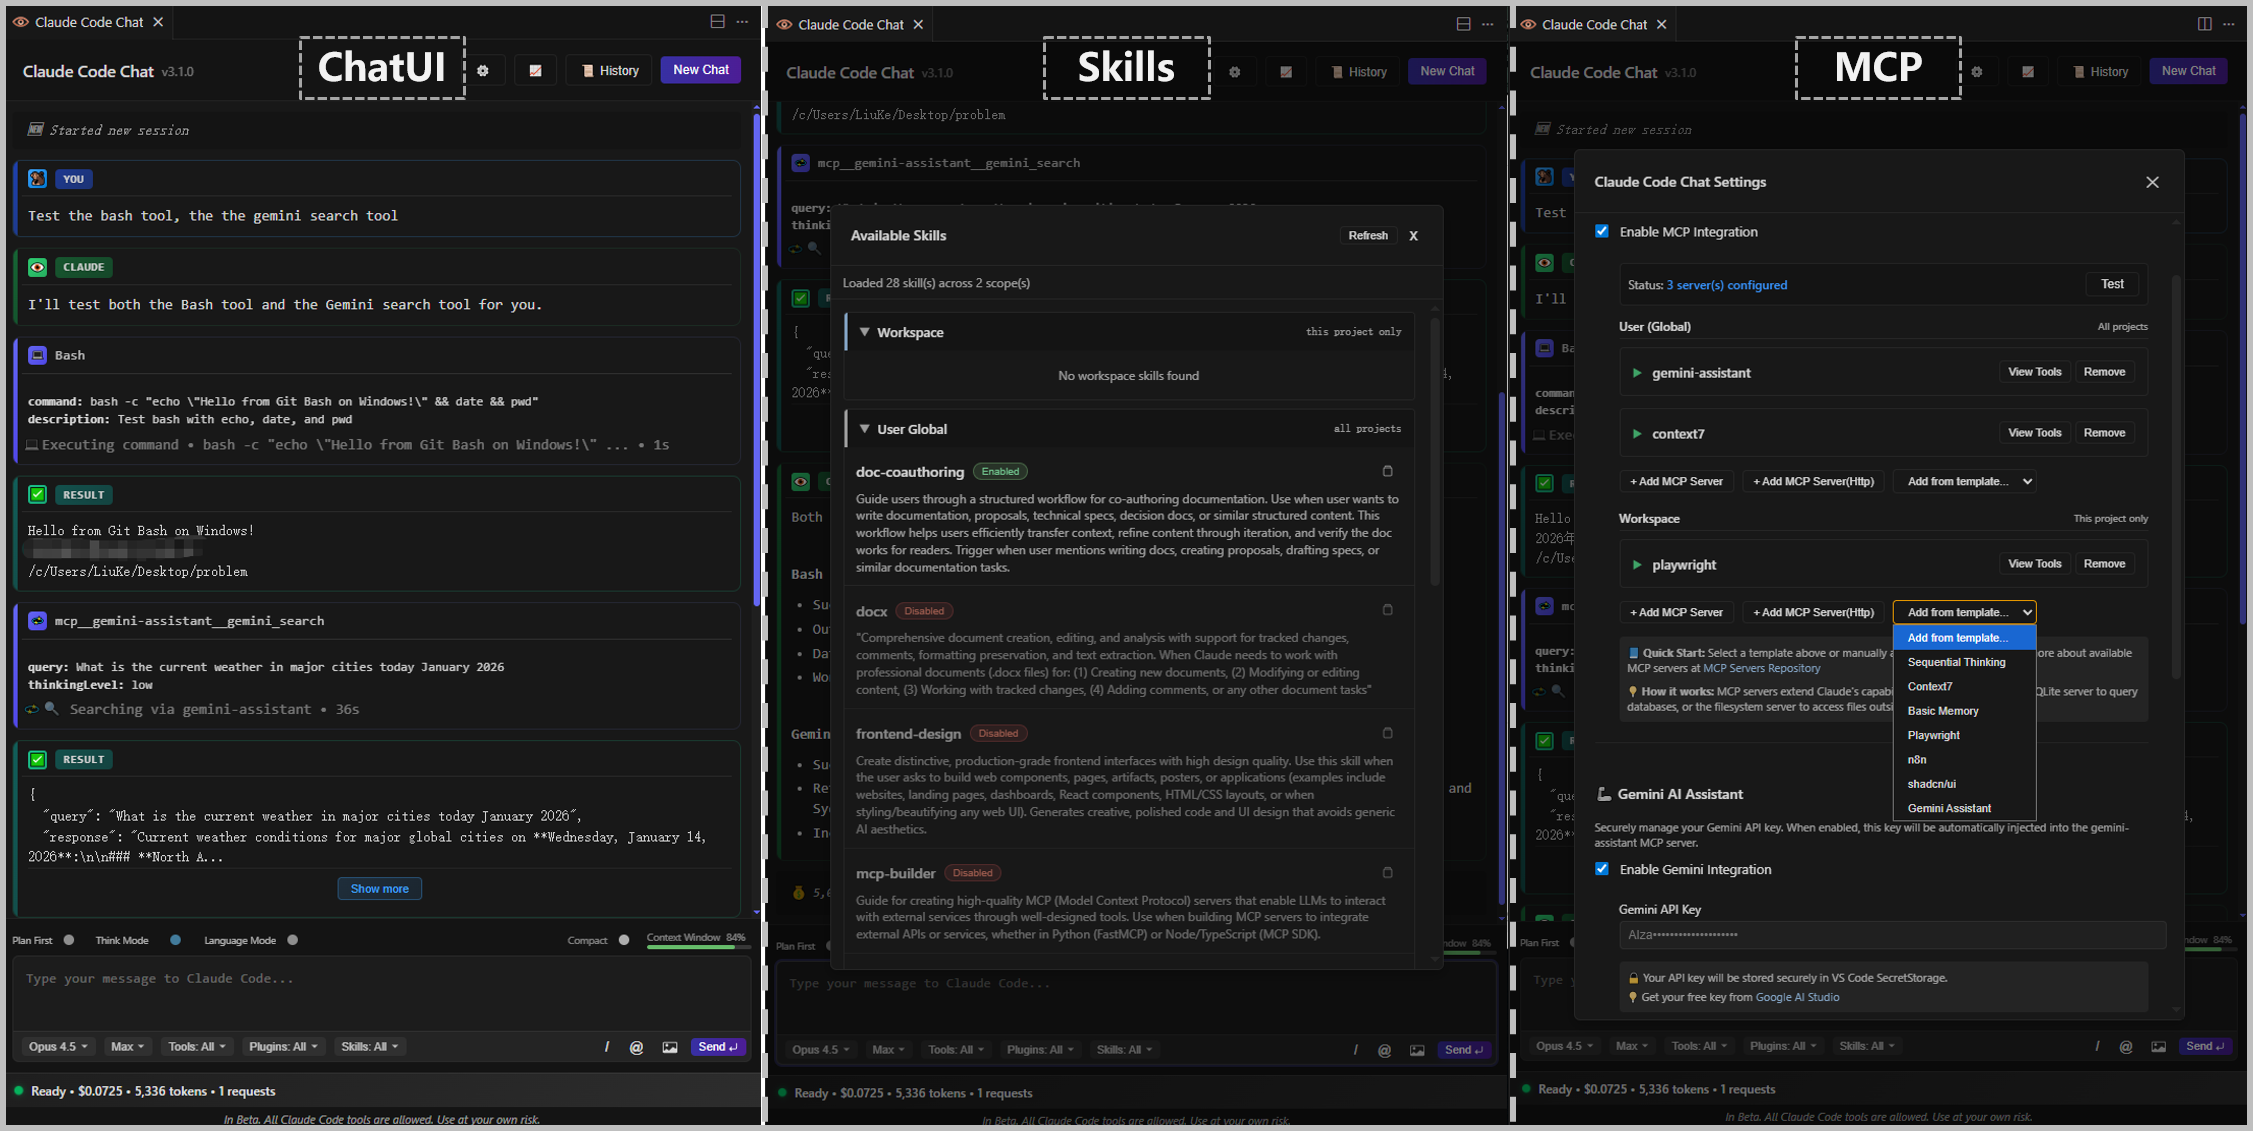The image size is (2253, 1131).
Task: Collapse the User Global skills section
Action: tap(865, 428)
